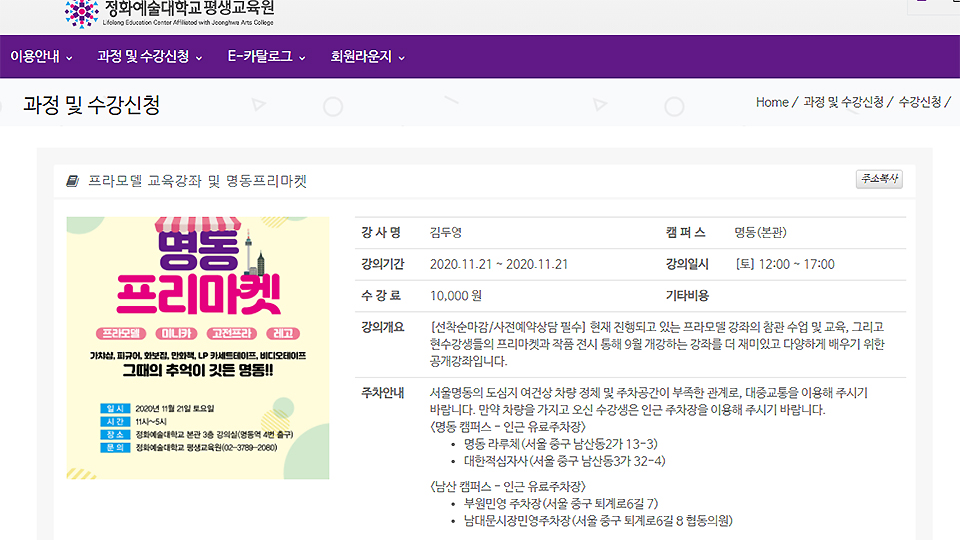Expand the 회원라운지 dropdown arrow
The width and height of the screenshot is (960, 540).
click(x=401, y=58)
